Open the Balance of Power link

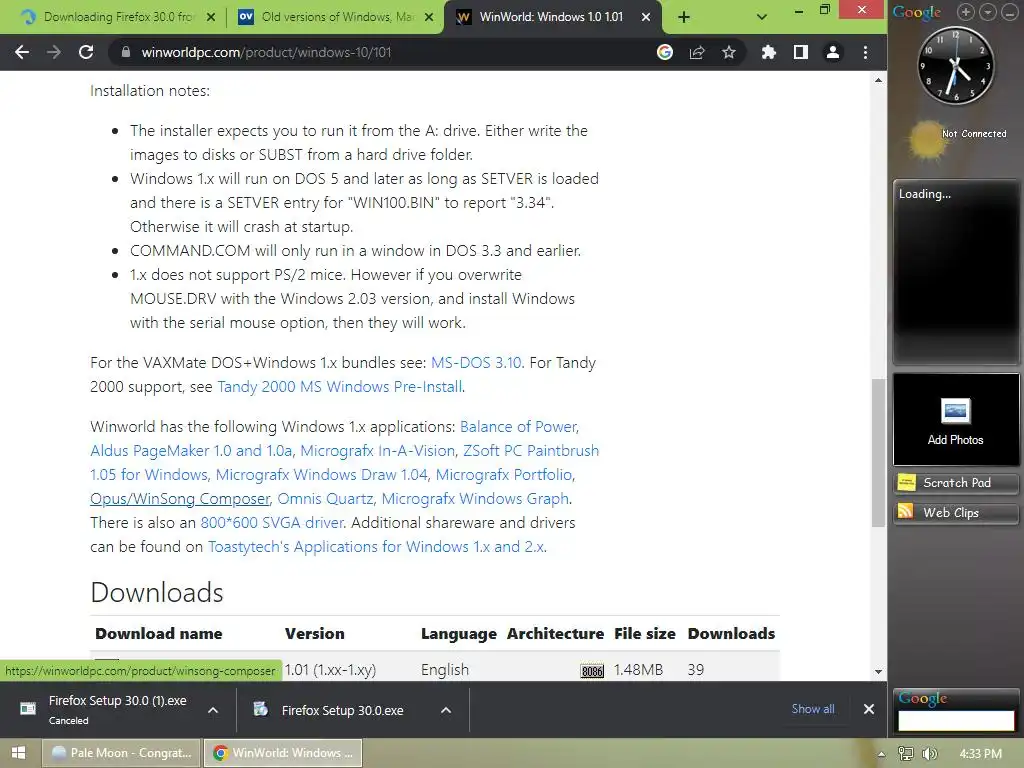coord(519,426)
